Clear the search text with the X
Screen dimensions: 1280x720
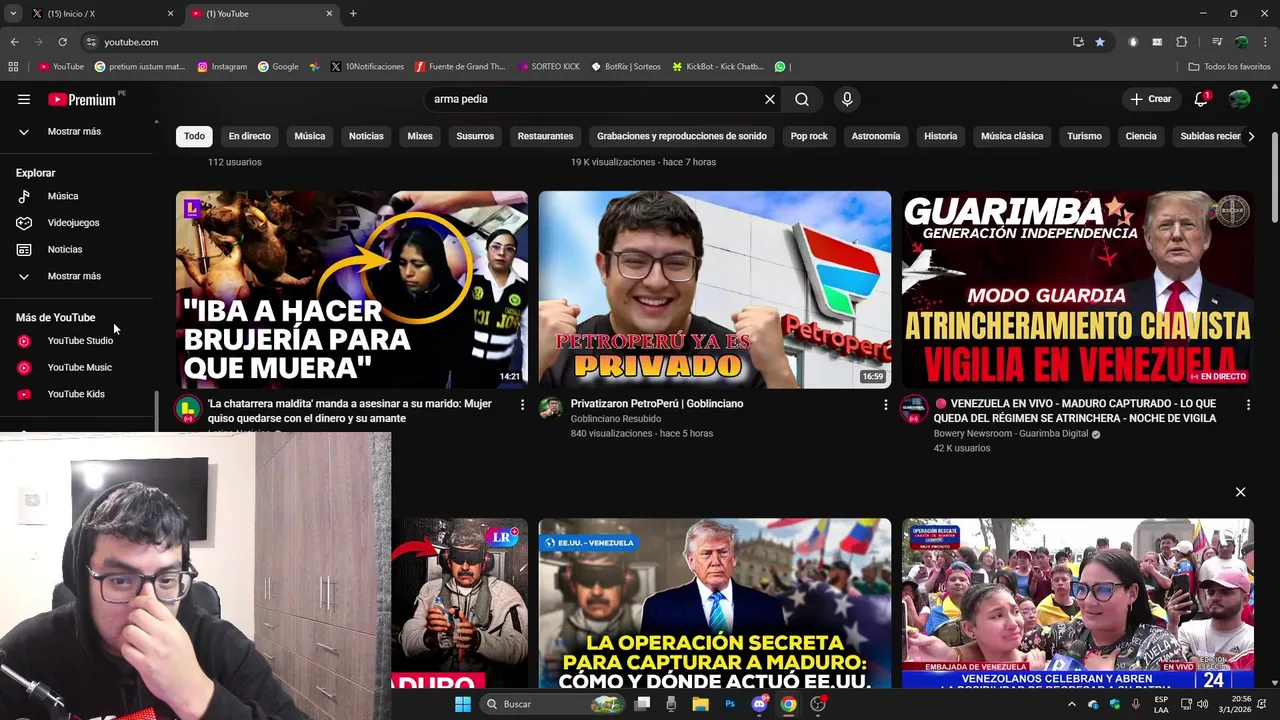pyautogui.click(x=770, y=99)
